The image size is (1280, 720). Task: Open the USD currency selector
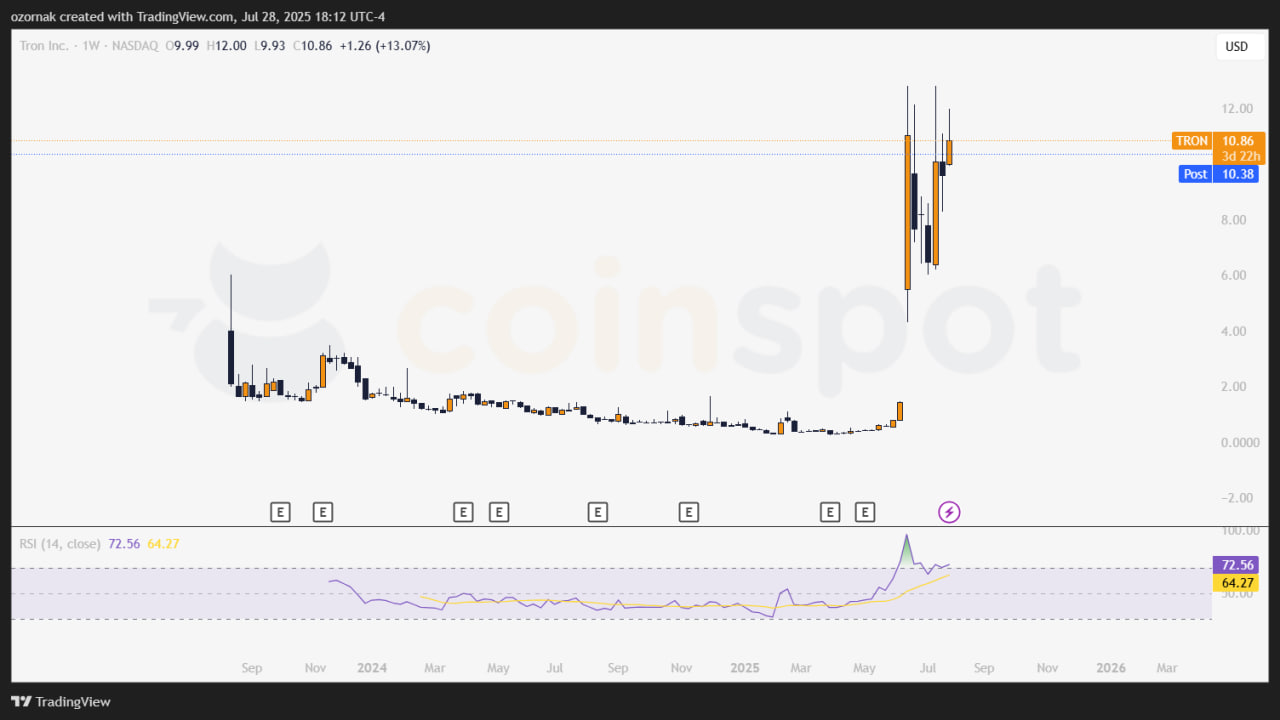pyautogui.click(x=1237, y=46)
